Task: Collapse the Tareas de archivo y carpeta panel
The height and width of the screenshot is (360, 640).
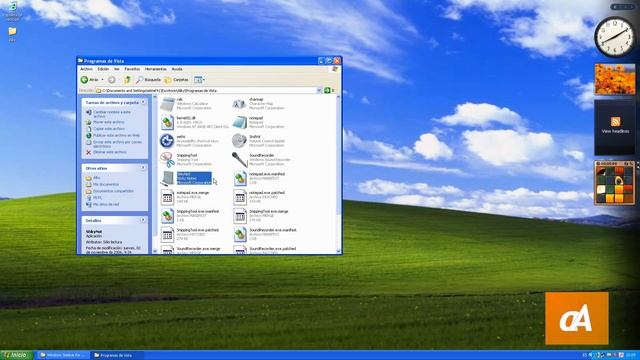Action: [143, 102]
